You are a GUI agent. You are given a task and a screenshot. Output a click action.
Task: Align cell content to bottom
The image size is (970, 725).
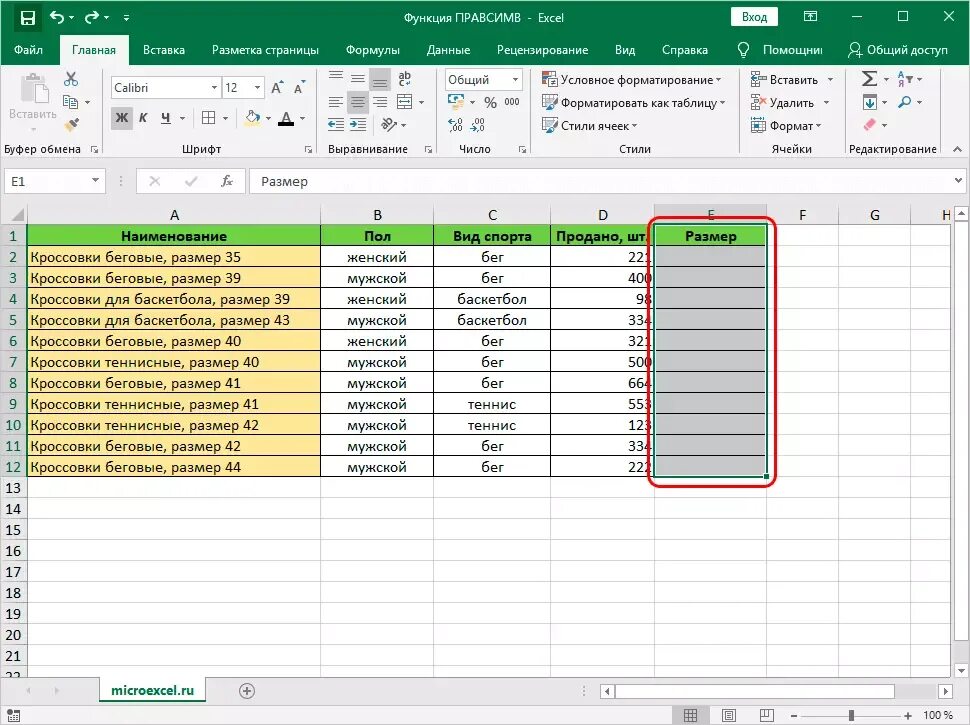[380, 79]
